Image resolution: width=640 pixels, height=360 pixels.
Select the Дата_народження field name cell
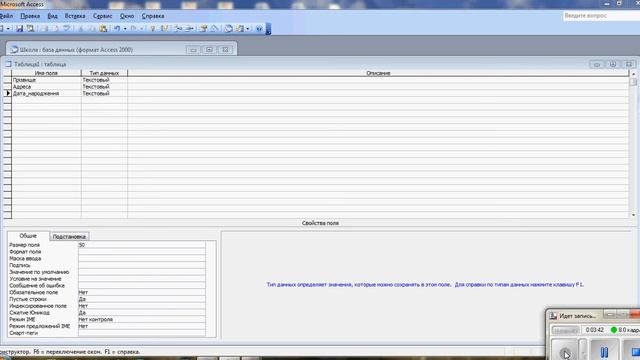coord(47,93)
